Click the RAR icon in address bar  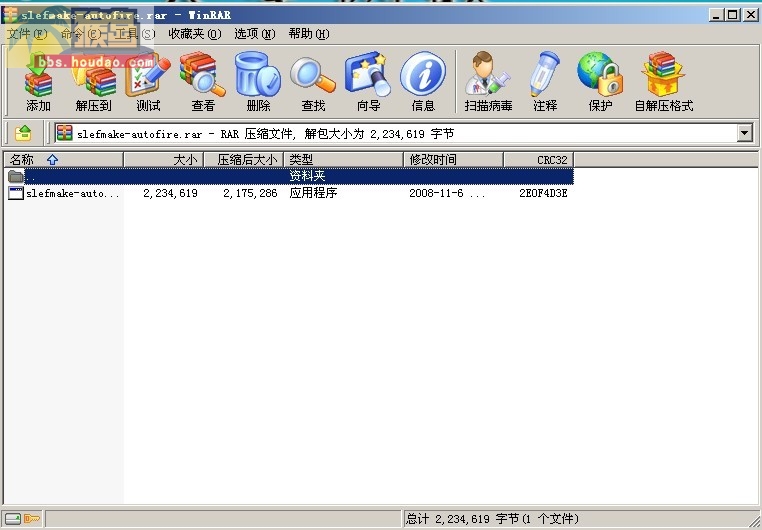pyautogui.click(x=64, y=133)
